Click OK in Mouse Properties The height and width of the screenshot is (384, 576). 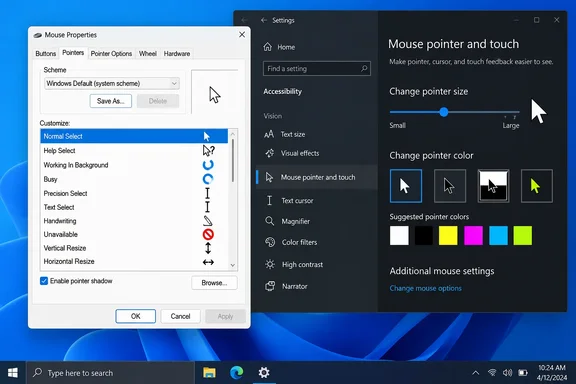coord(136,316)
